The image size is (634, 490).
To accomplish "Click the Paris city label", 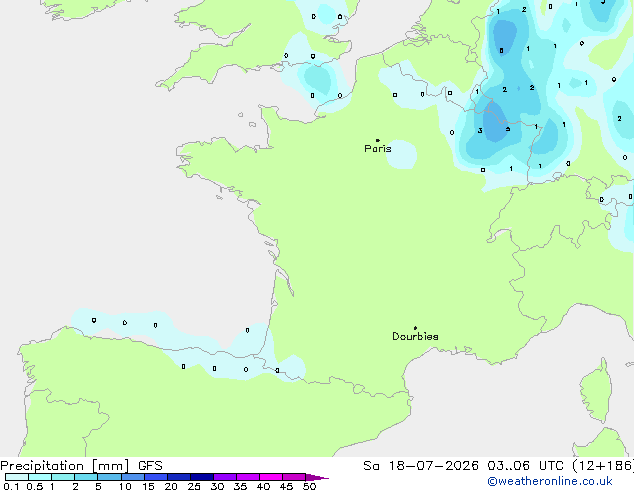I will click(x=378, y=149).
